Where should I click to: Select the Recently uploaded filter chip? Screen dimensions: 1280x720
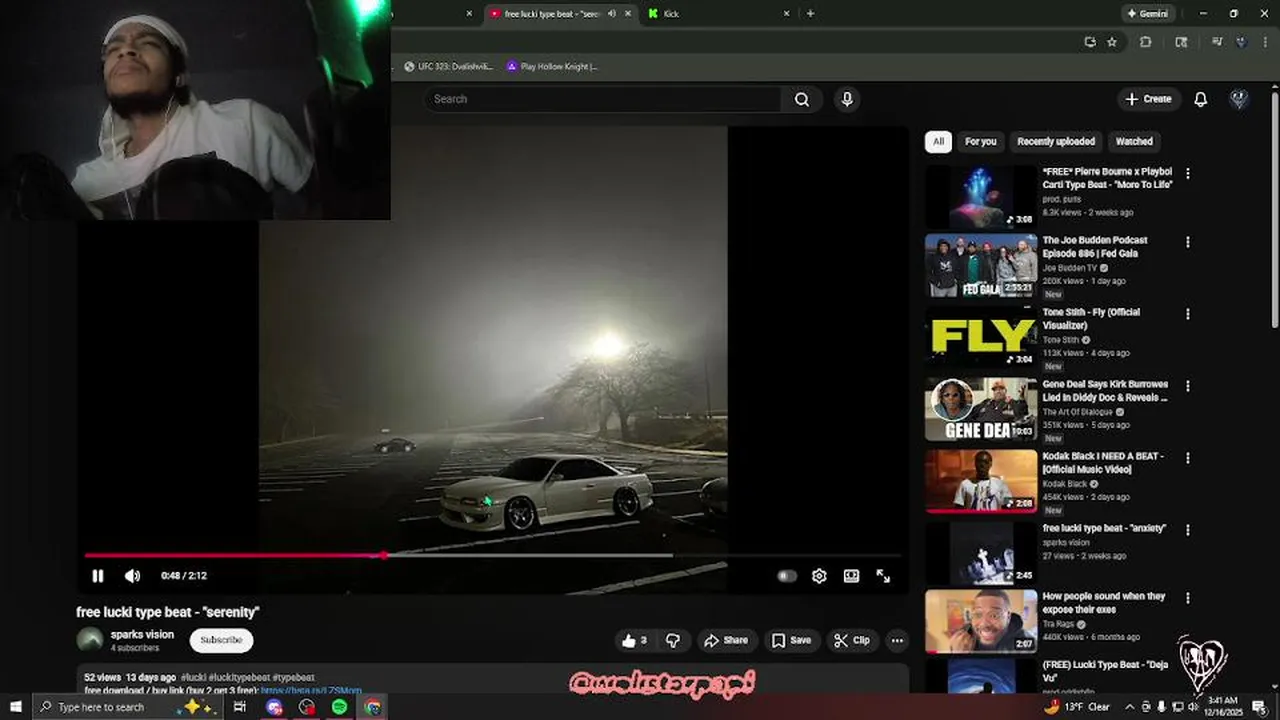click(x=1056, y=141)
